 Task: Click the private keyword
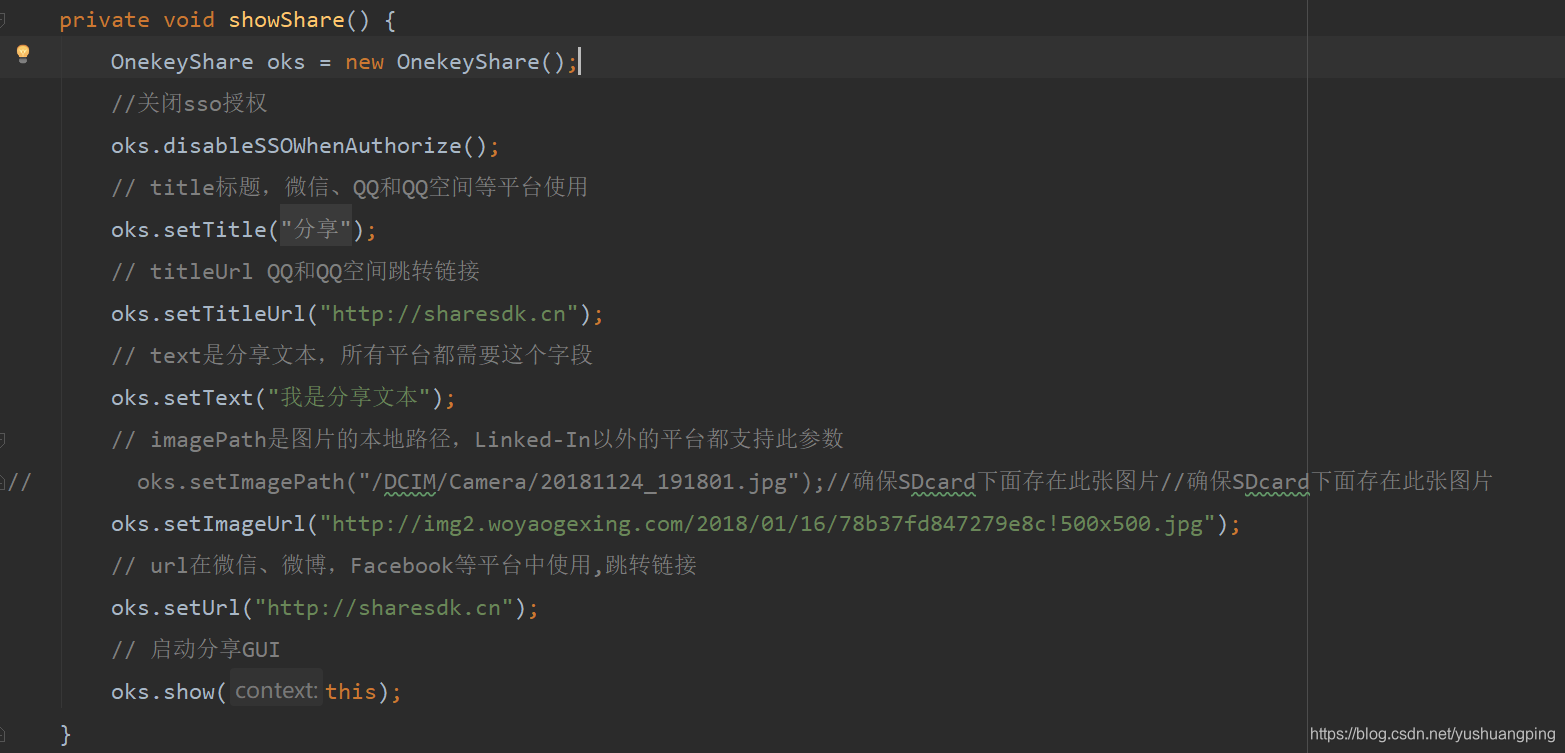point(105,20)
